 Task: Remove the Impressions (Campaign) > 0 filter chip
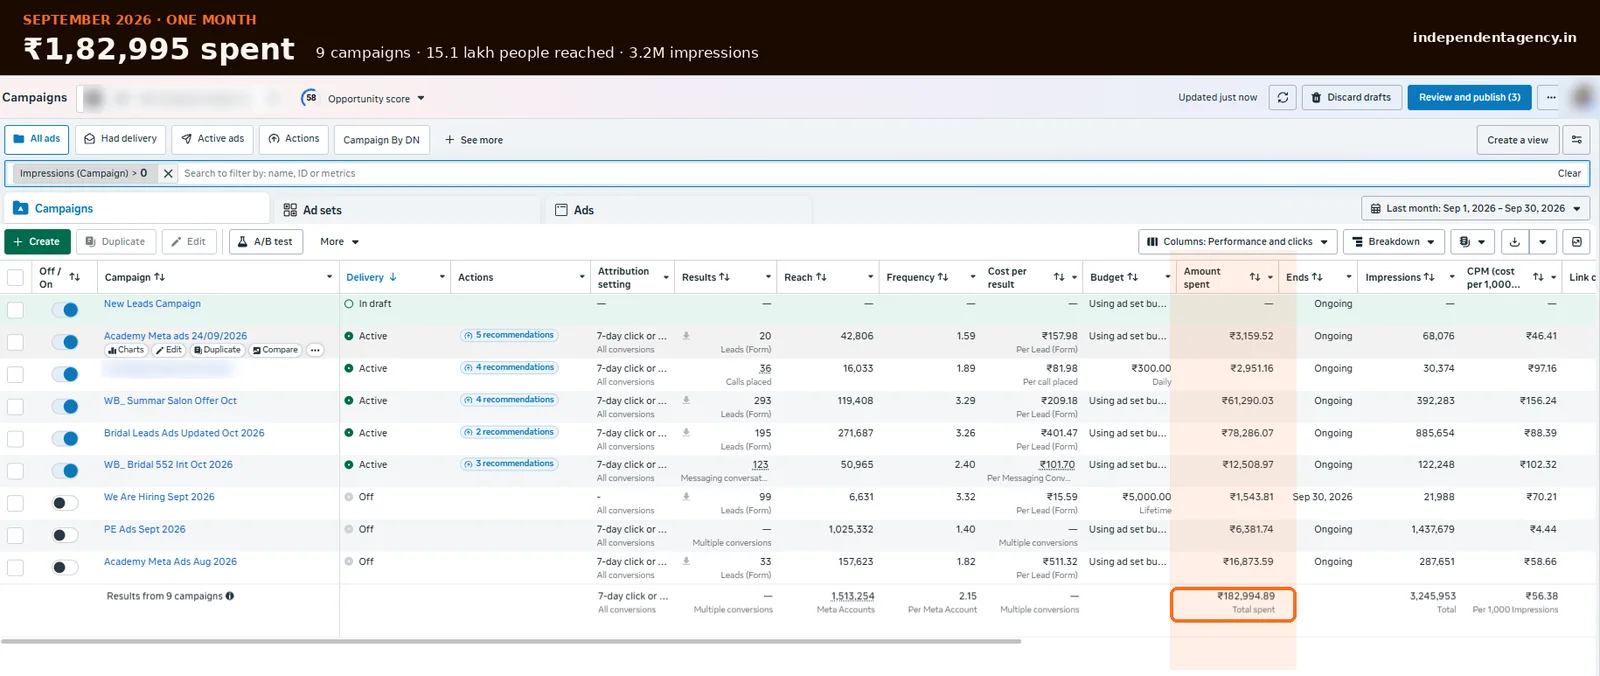[x=168, y=173]
